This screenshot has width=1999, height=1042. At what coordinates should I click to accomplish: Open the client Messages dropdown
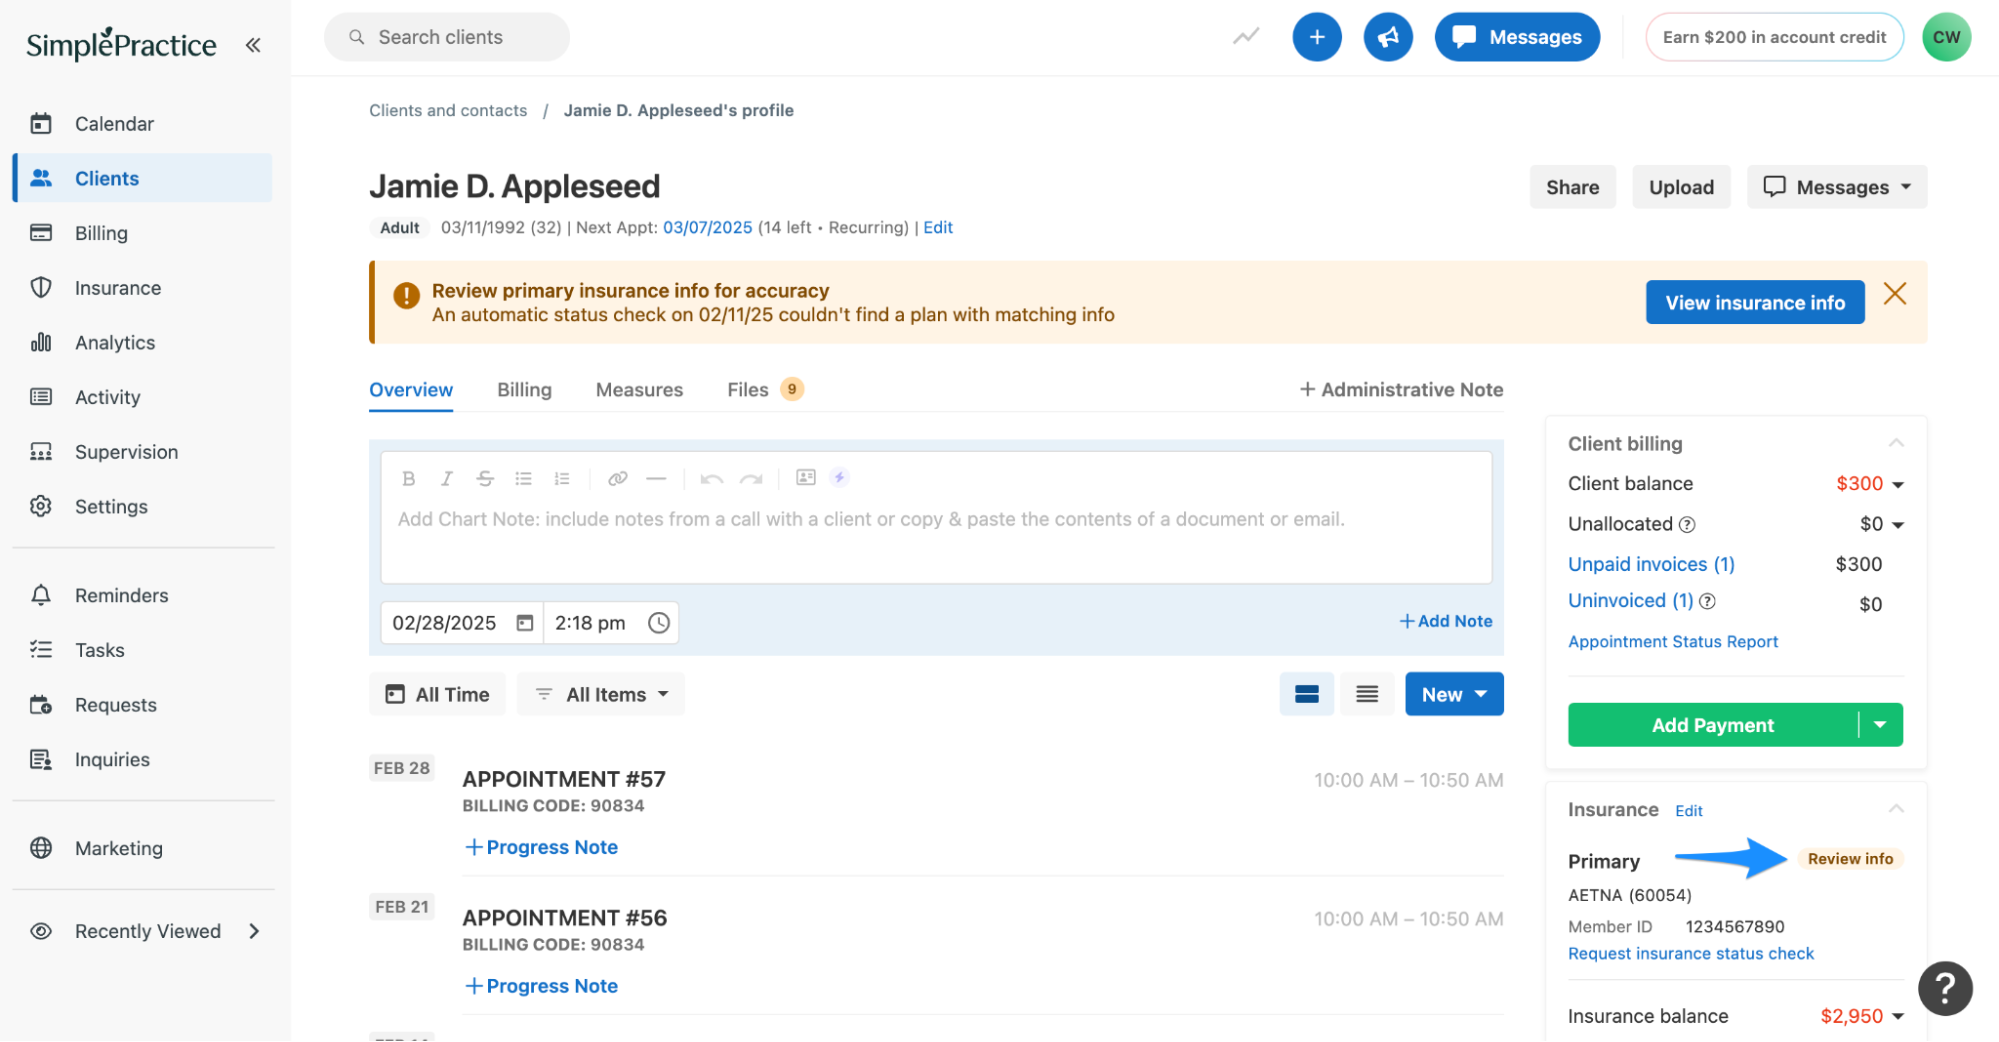[1836, 187]
